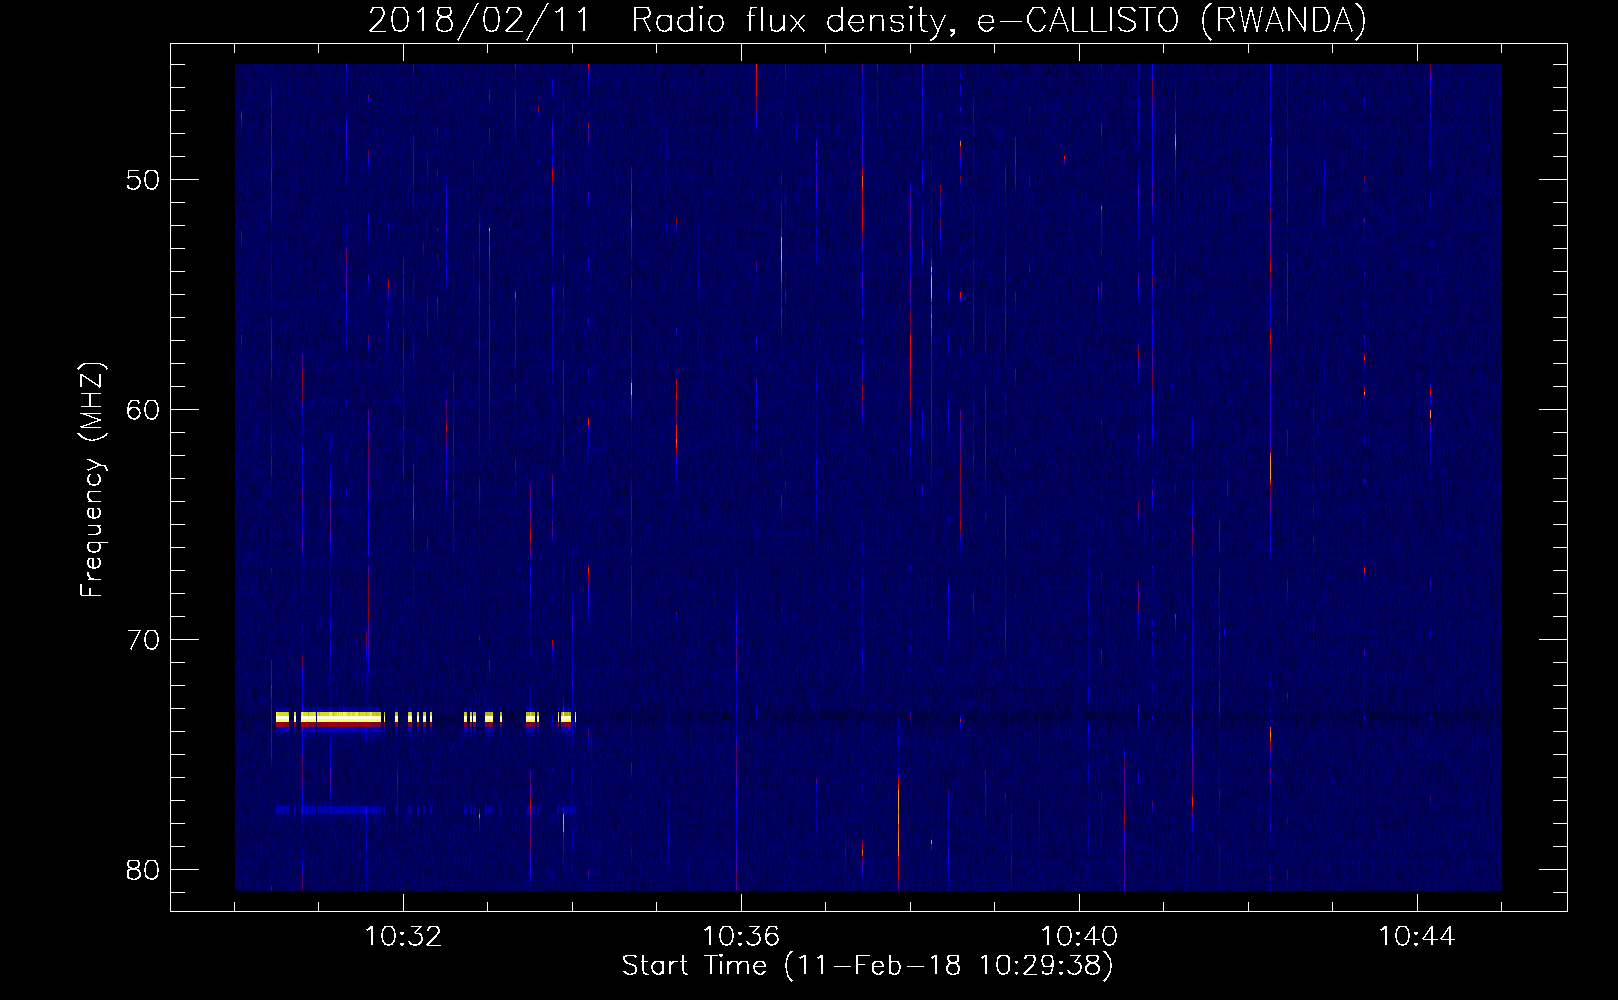Select the 10:32 time tick label
This screenshot has height=1000, width=1618.
(403, 937)
